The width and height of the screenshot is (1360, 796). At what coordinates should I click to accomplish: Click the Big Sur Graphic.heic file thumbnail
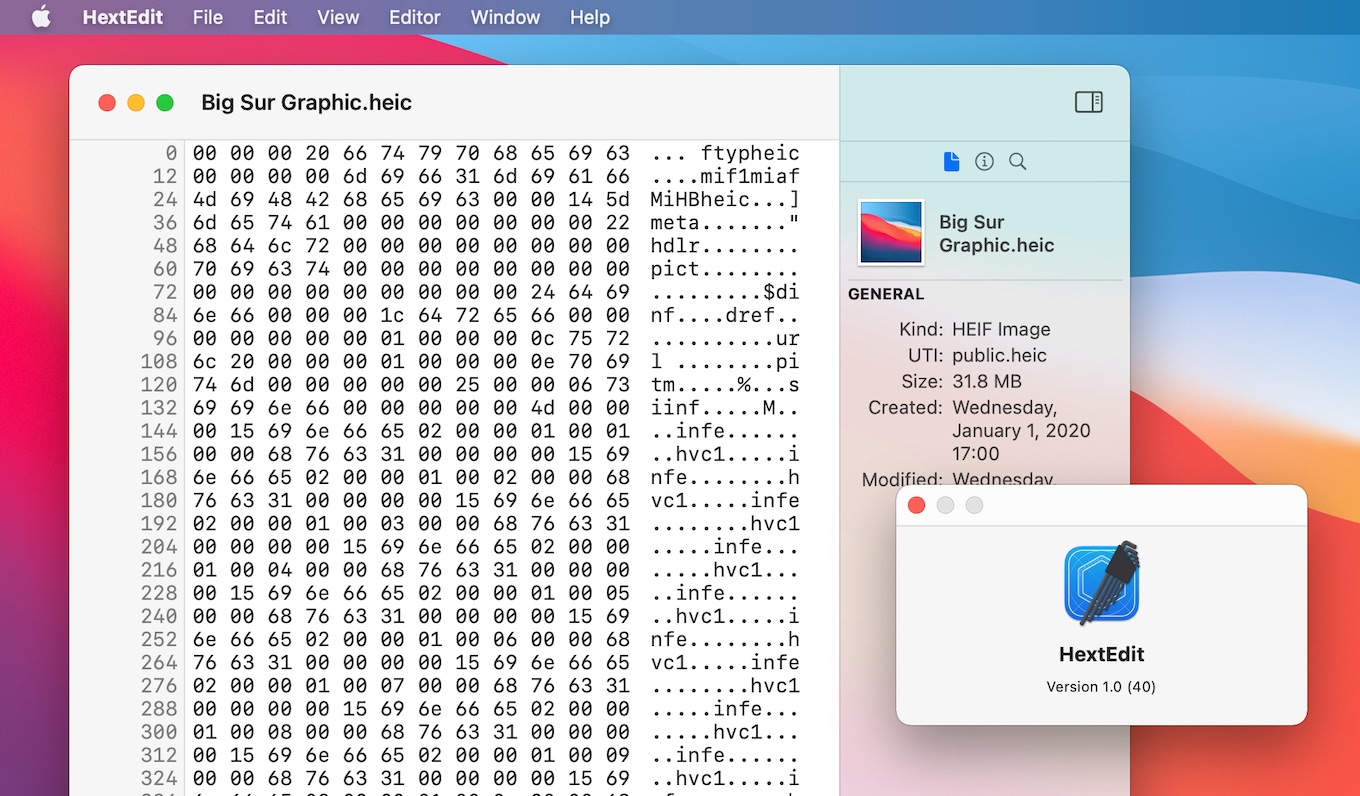[x=891, y=233]
